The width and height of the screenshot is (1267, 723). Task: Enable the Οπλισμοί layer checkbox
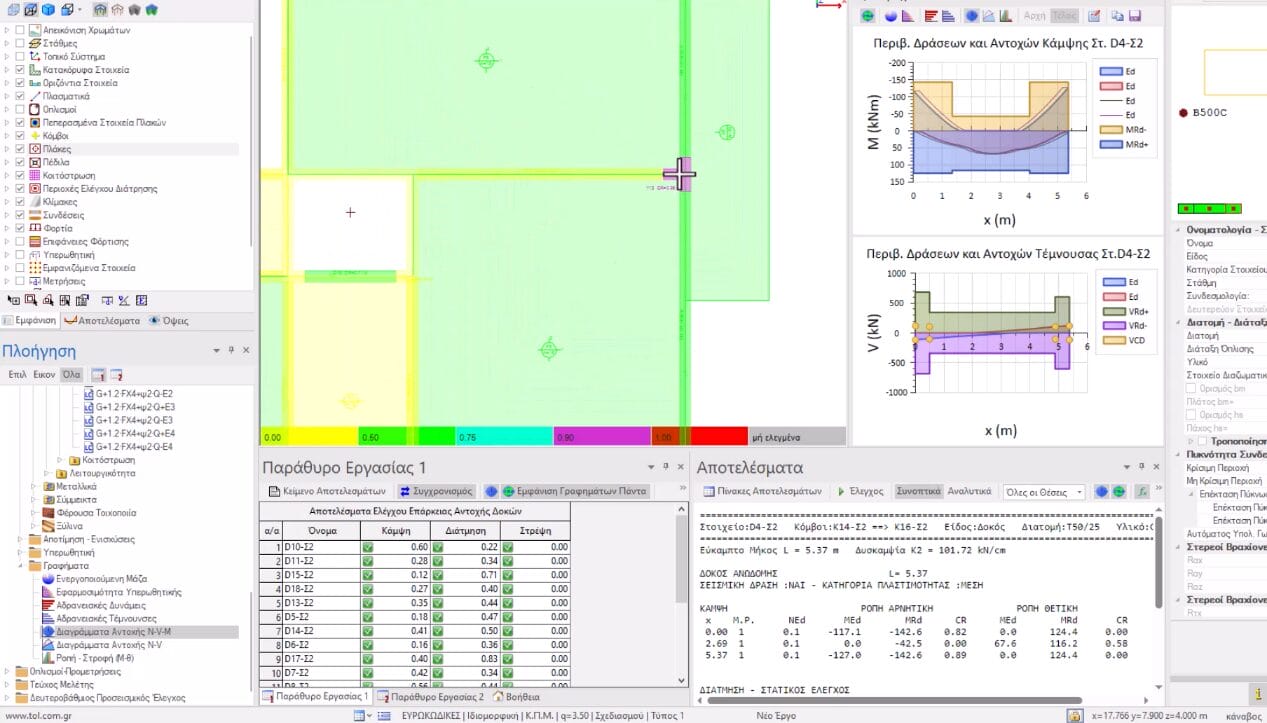coord(20,109)
